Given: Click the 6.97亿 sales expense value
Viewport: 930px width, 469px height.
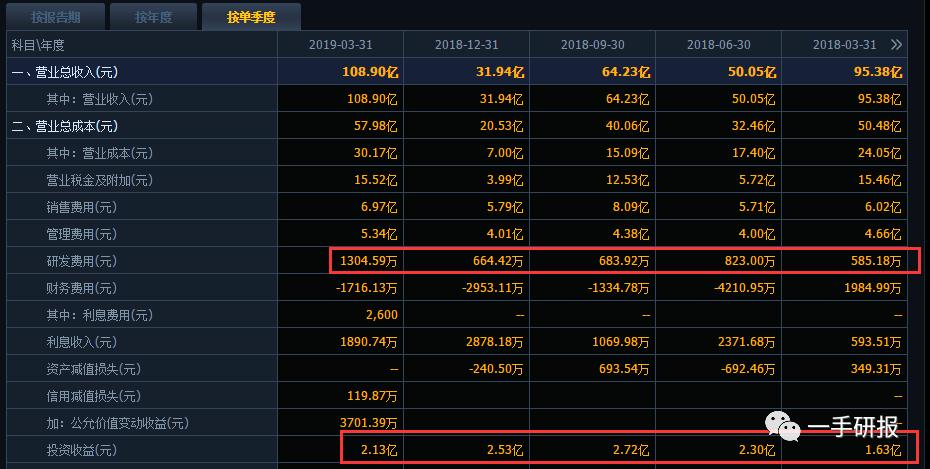Looking at the screenshot, I should pos(379,208).
